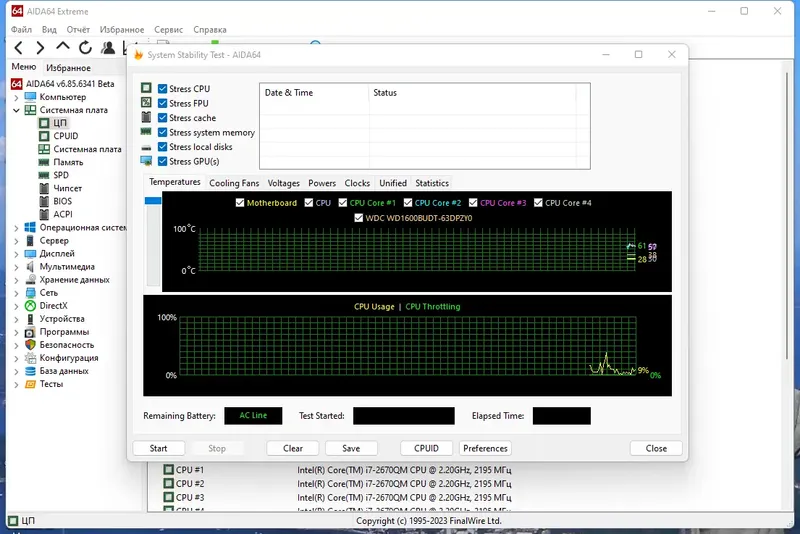Open the Сервис menu
This screenshot has width=800, height=534.
click(x=168, y=30)
